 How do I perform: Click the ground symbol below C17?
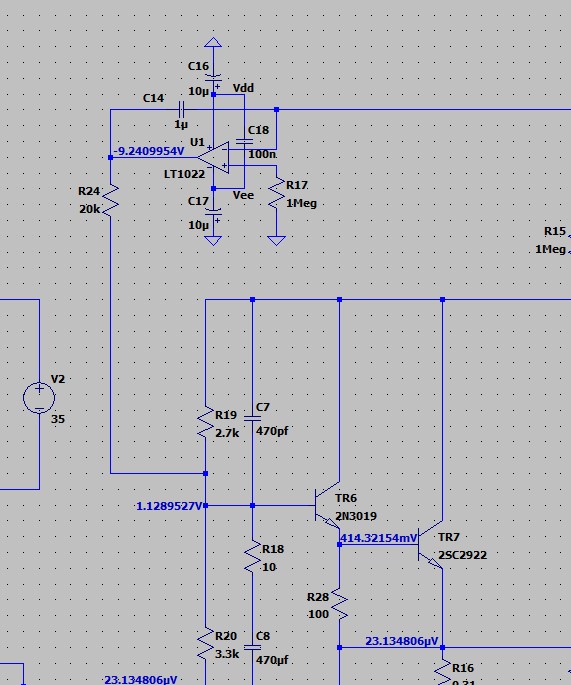(x=213, y=240)
